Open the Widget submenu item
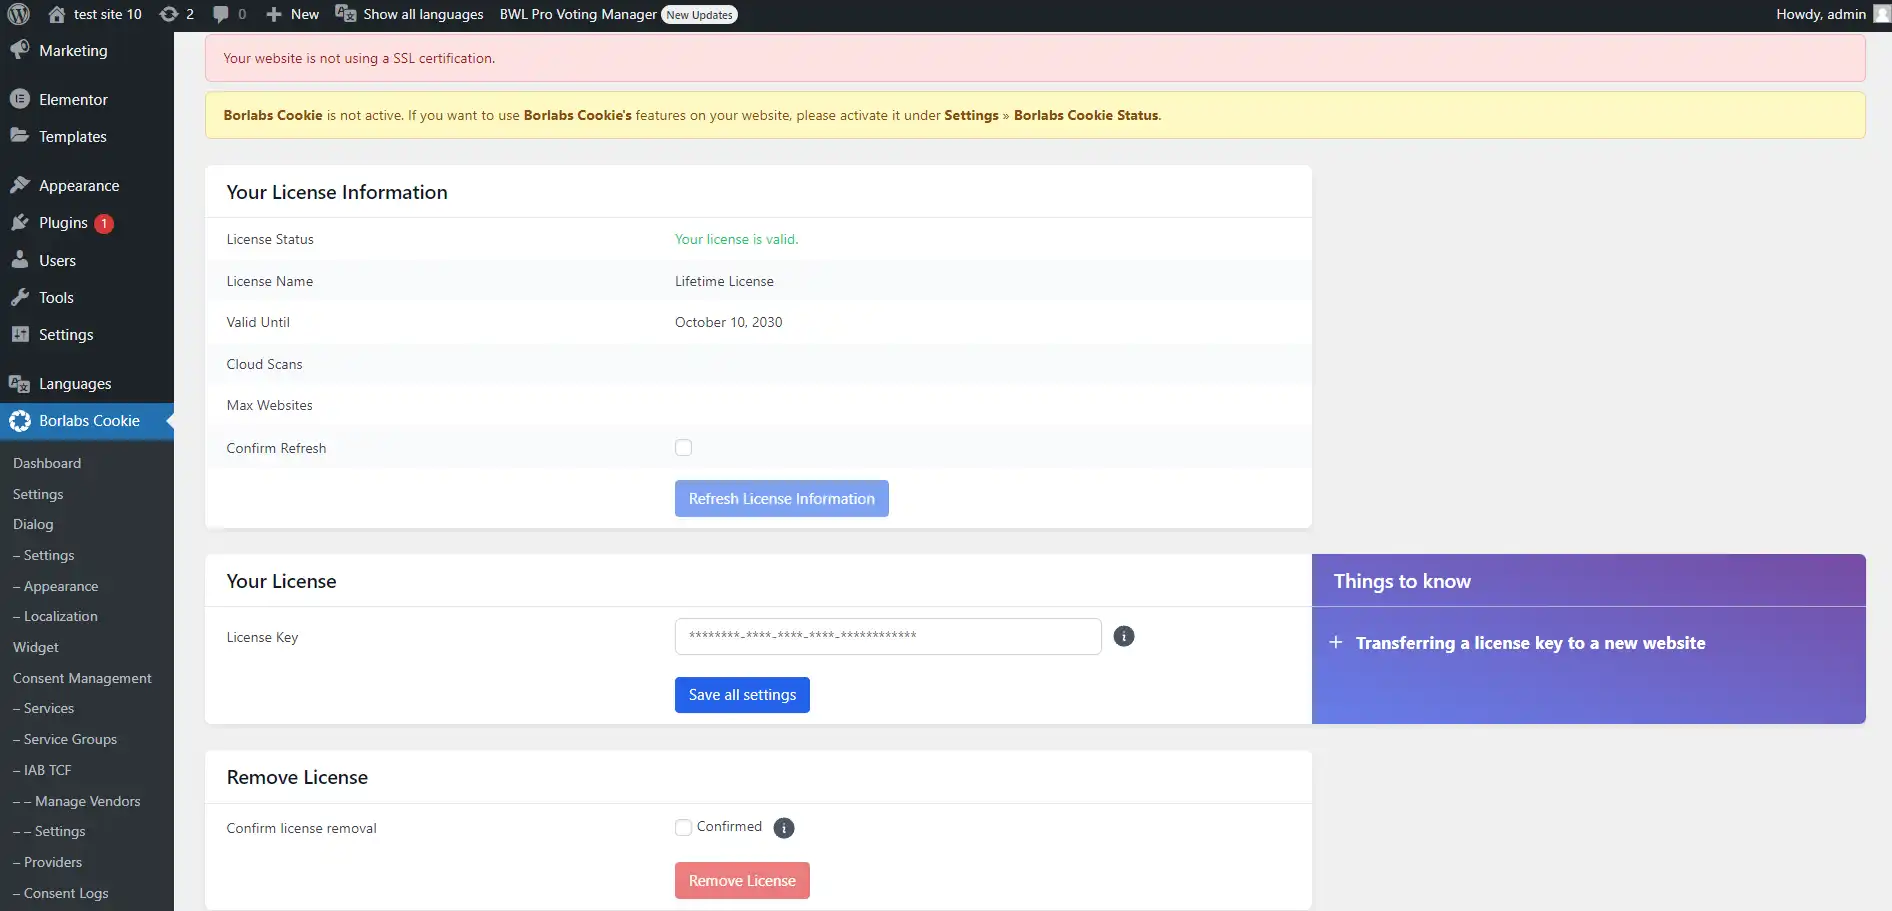 (36, 647)
